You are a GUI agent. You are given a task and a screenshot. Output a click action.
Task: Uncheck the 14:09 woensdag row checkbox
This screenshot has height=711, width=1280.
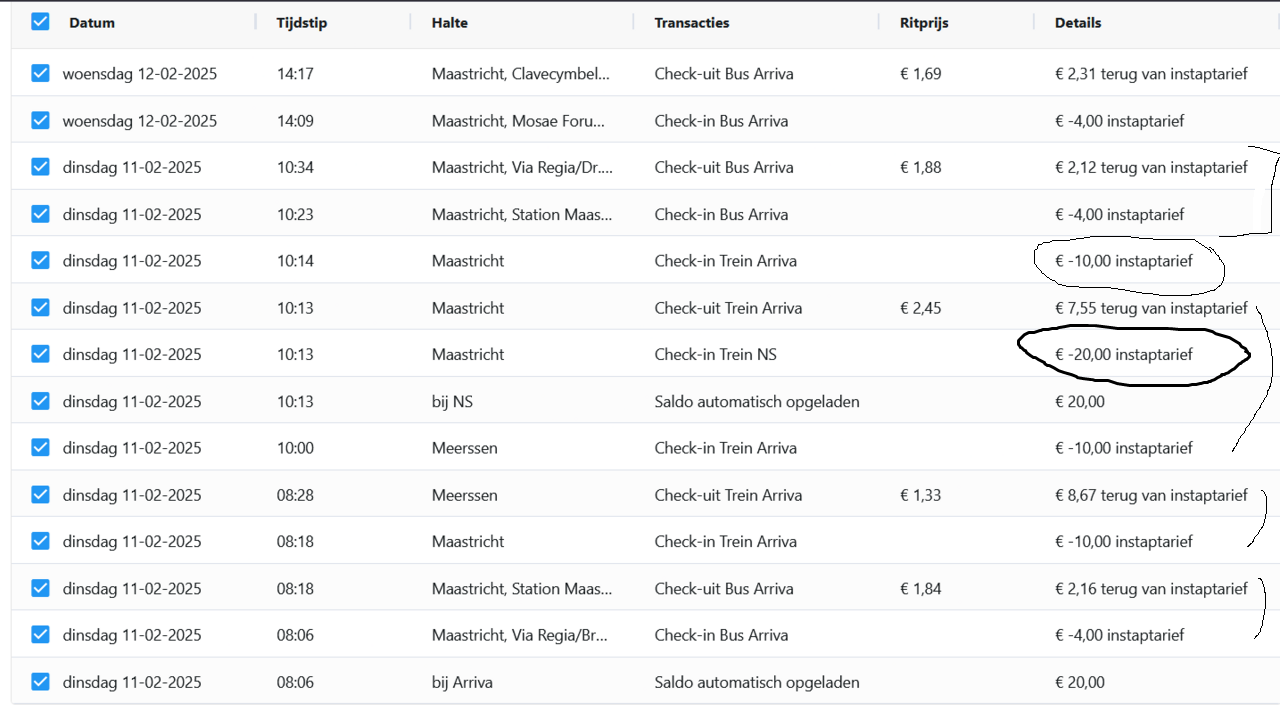click(x=40, y=120)
